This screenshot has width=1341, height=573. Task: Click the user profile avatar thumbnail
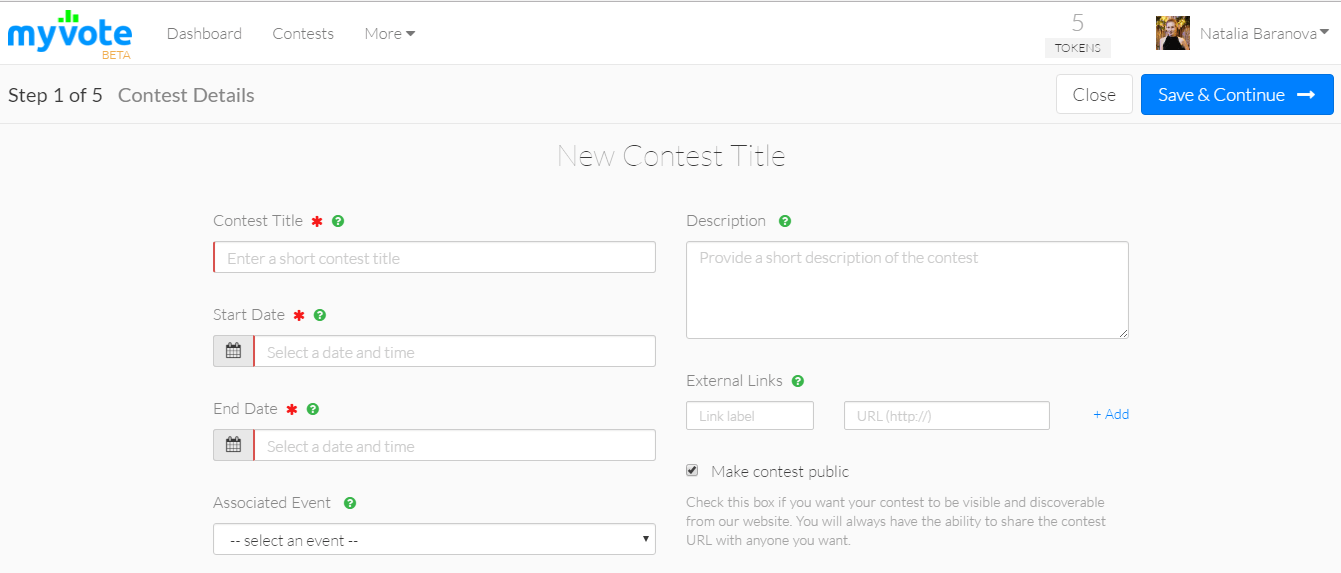(1173, 33)
